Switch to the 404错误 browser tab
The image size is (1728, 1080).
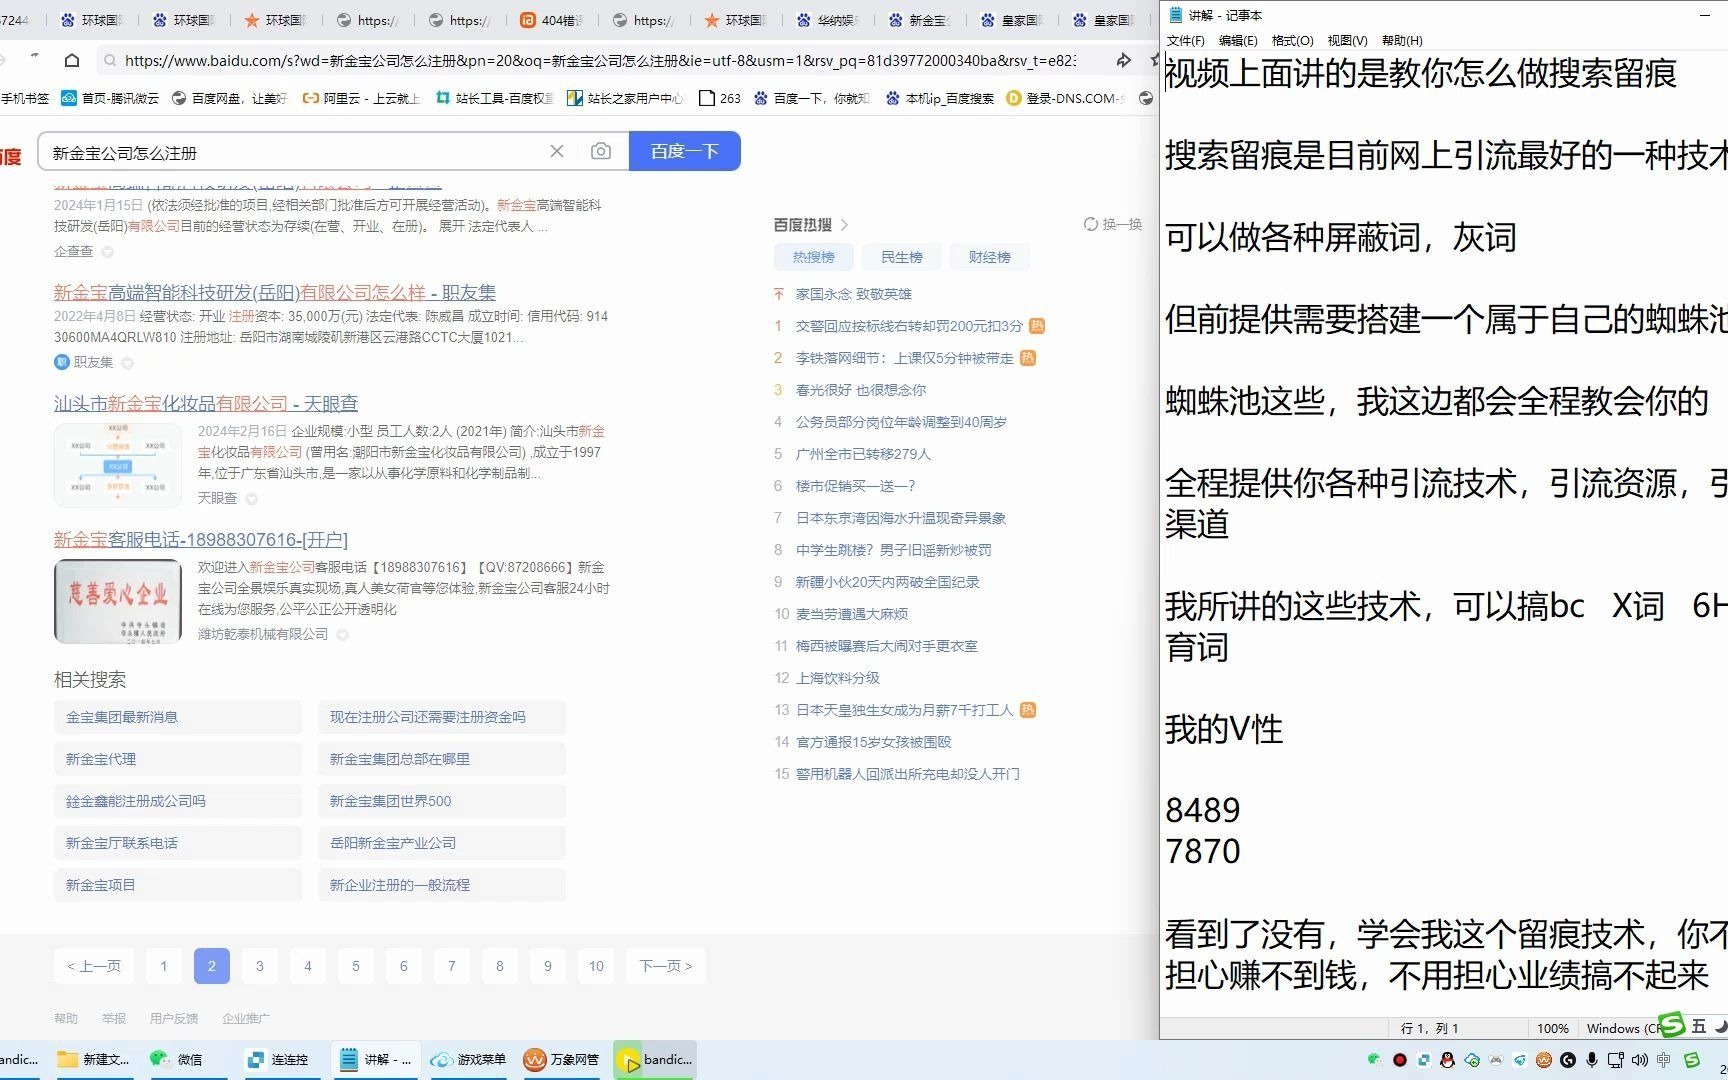(551, 20)
